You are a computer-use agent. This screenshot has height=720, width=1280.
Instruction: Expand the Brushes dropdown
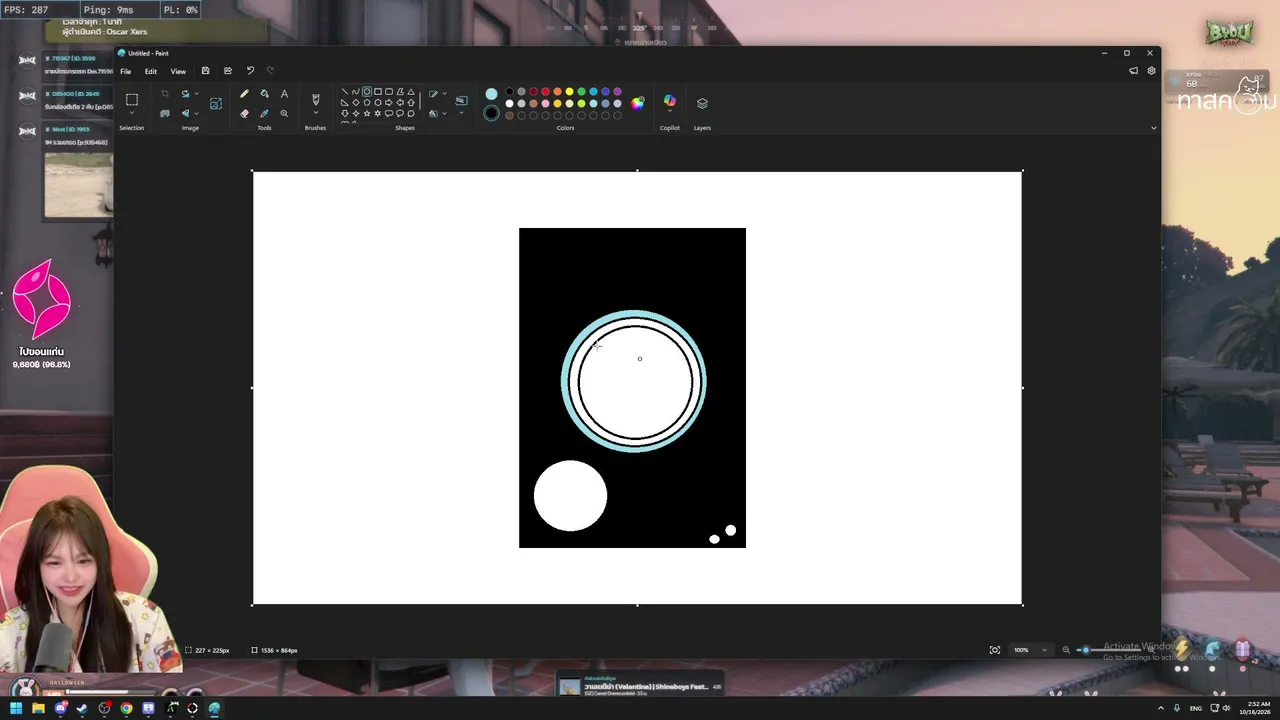[x=315, y=113]
